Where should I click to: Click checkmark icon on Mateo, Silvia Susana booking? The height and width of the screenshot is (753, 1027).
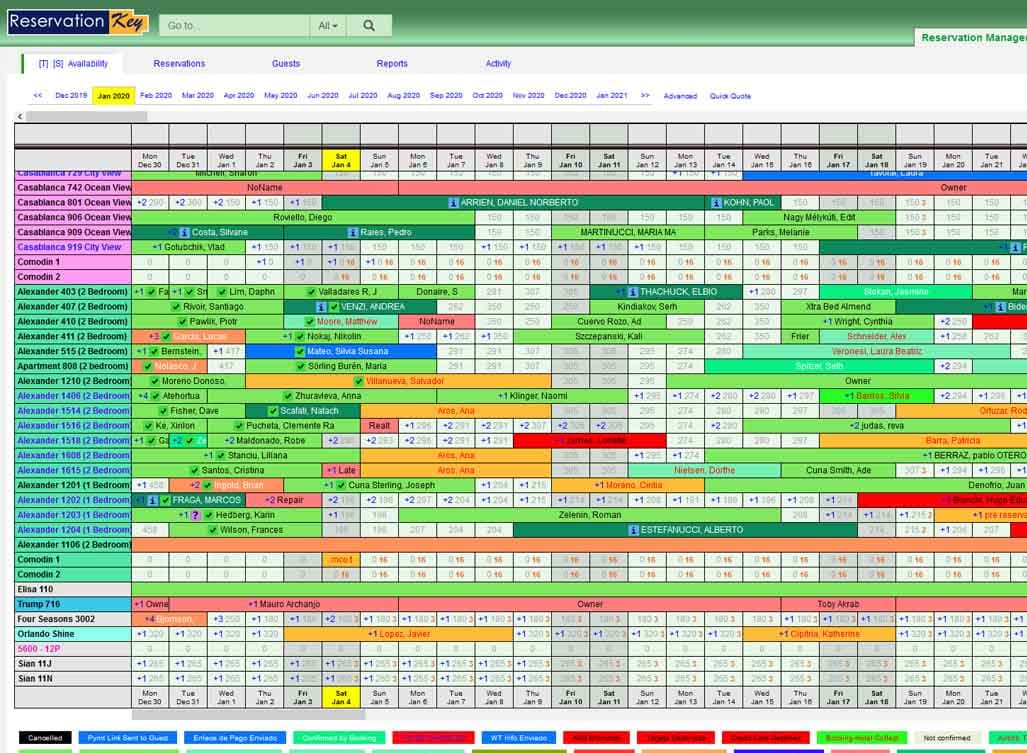[x=299, y=349]
